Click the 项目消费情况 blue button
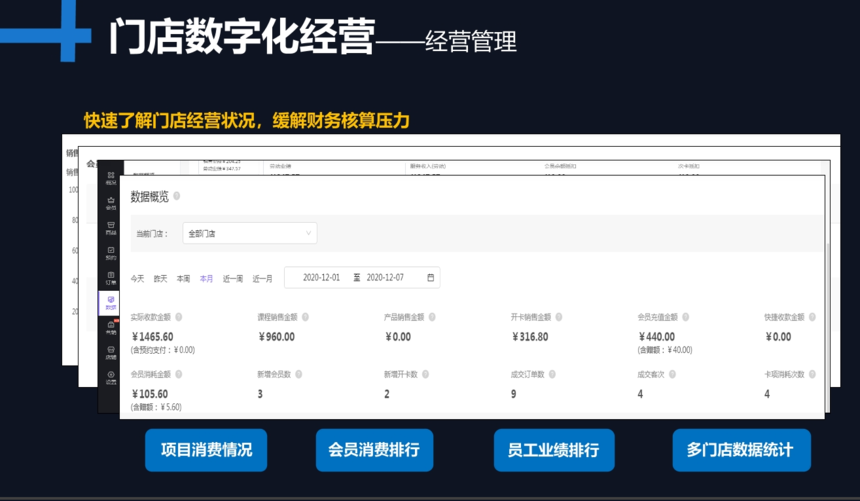This screenshot has width=860, height=501. coord(206,450)
